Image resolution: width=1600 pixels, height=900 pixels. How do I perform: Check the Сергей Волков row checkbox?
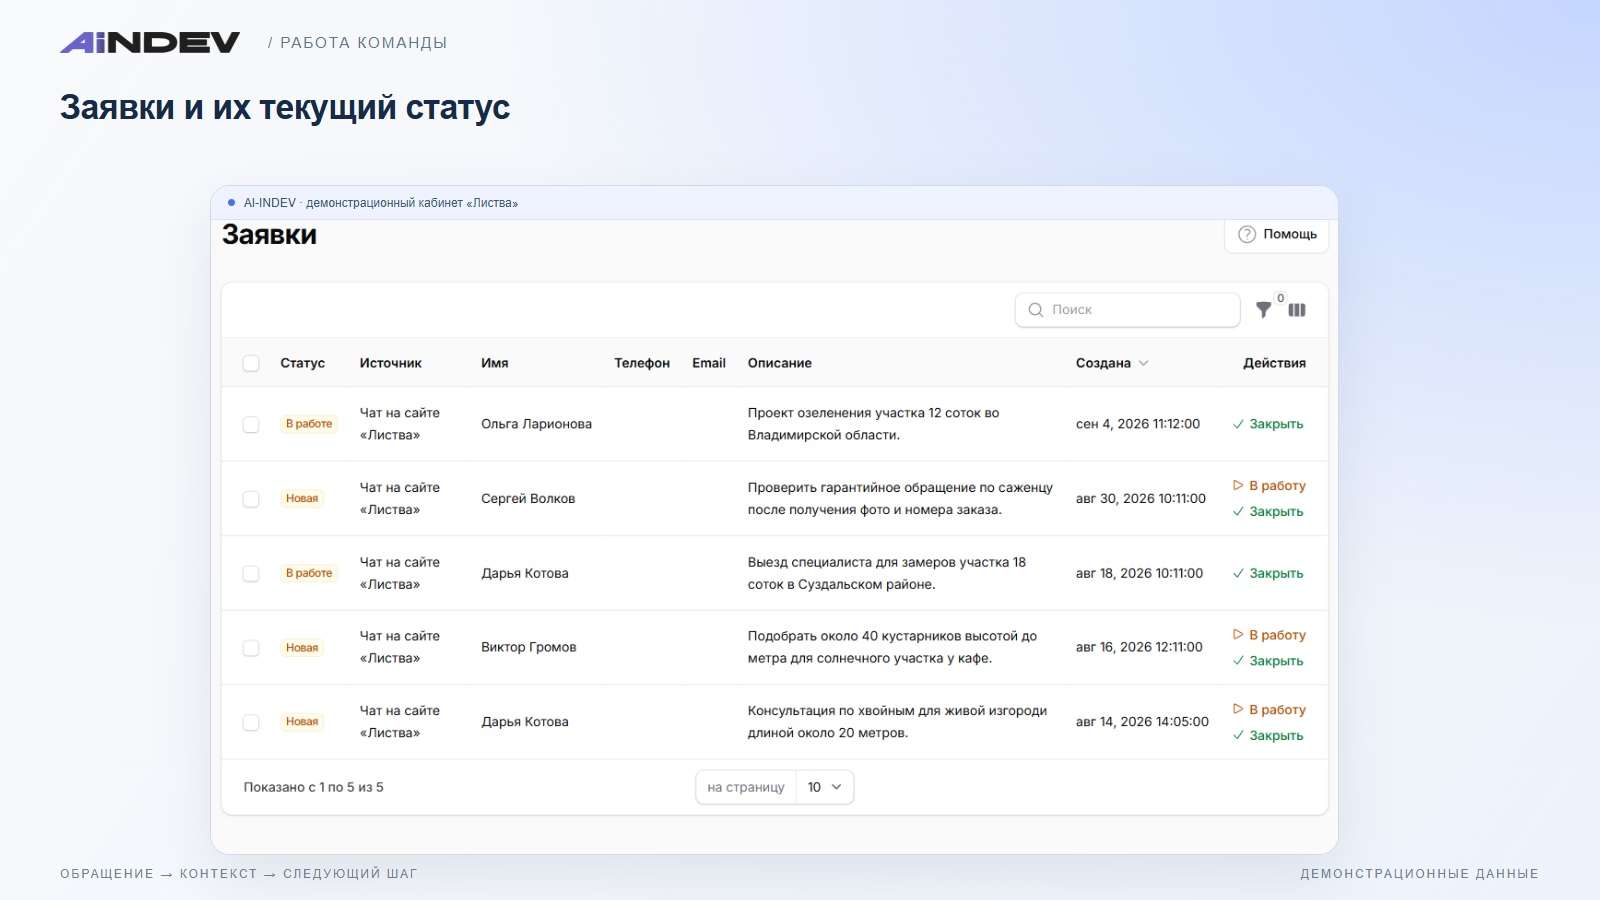[251, 499]
